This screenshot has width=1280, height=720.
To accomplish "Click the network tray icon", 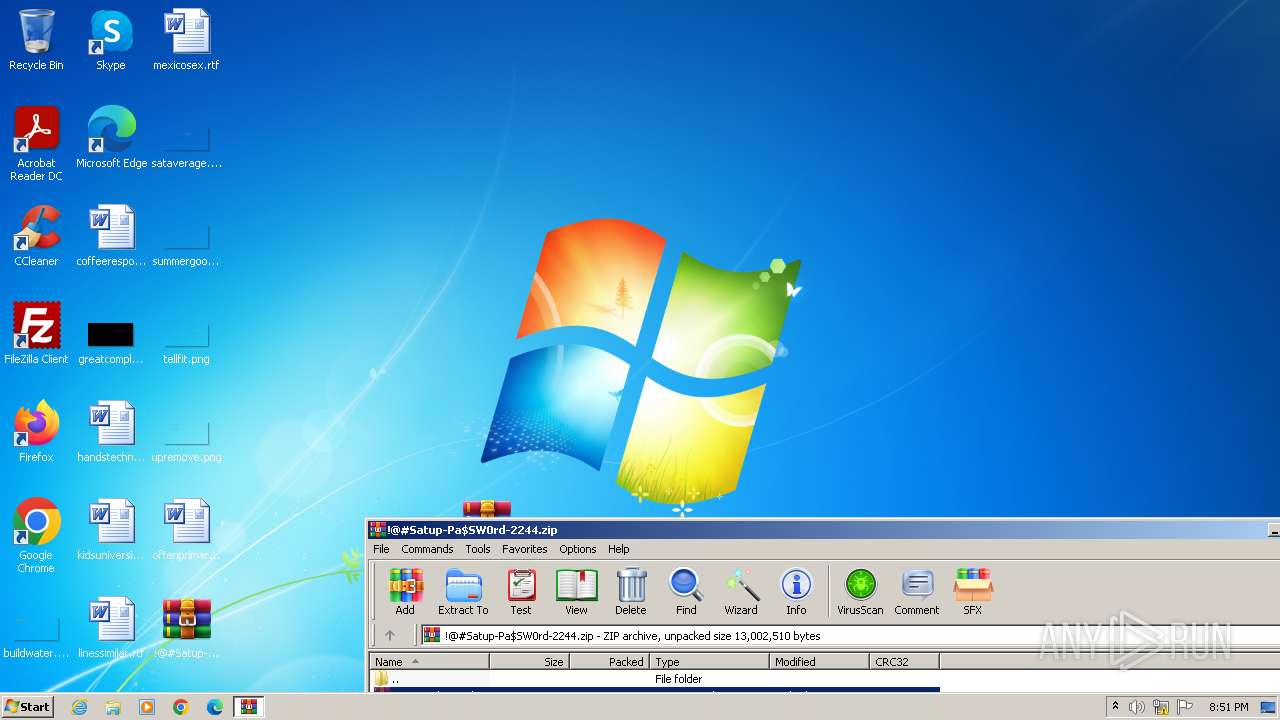I will [x=1161, y=707].
